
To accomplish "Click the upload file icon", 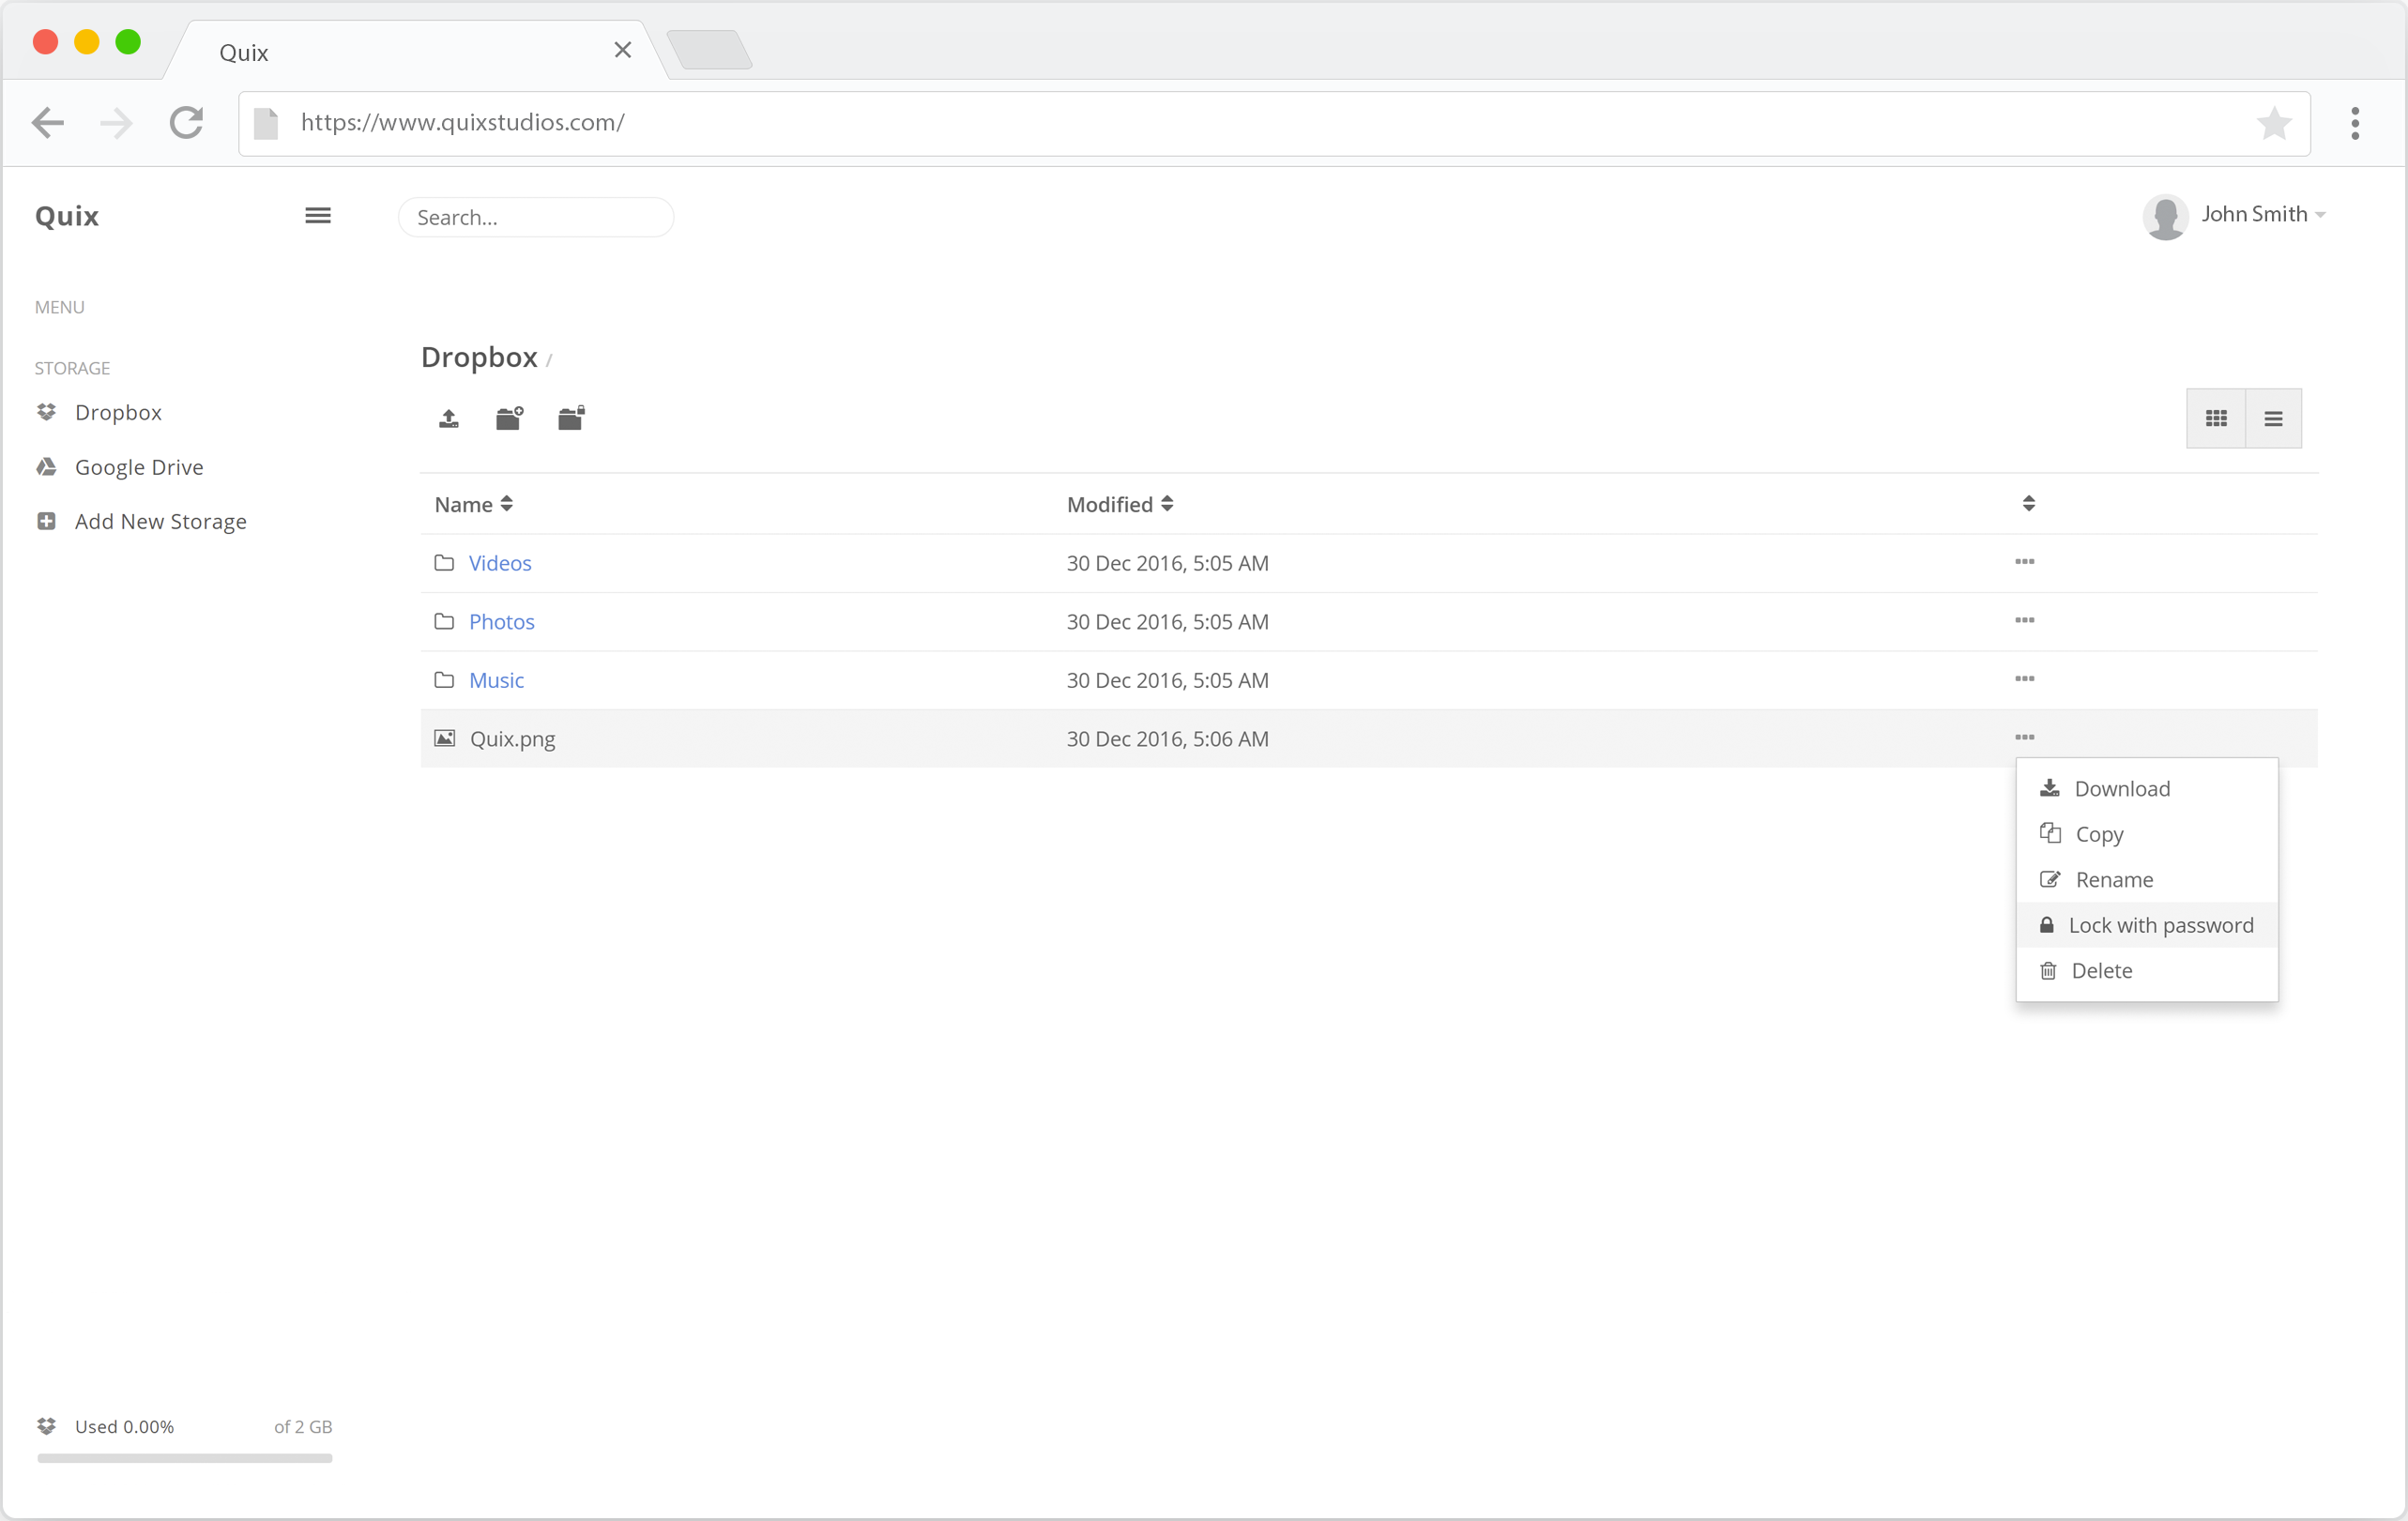I will [x=448, y=418].
